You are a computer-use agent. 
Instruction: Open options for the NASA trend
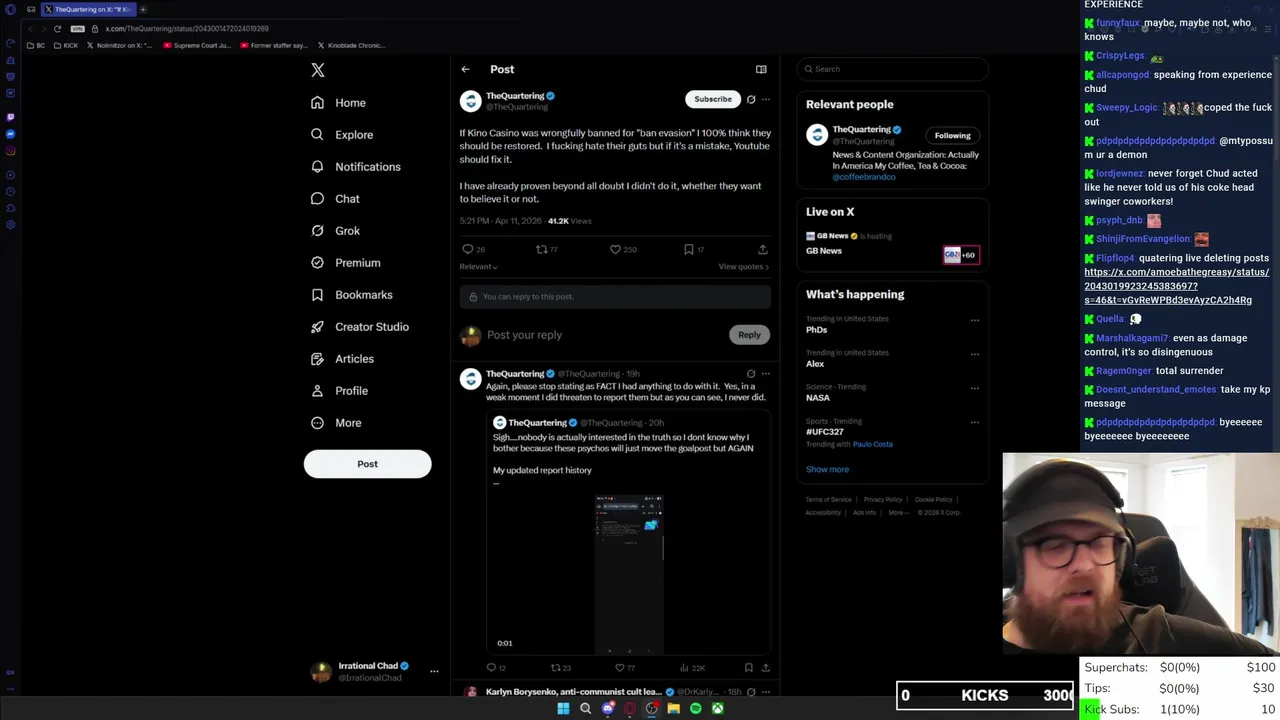click(x=975, y=389)
